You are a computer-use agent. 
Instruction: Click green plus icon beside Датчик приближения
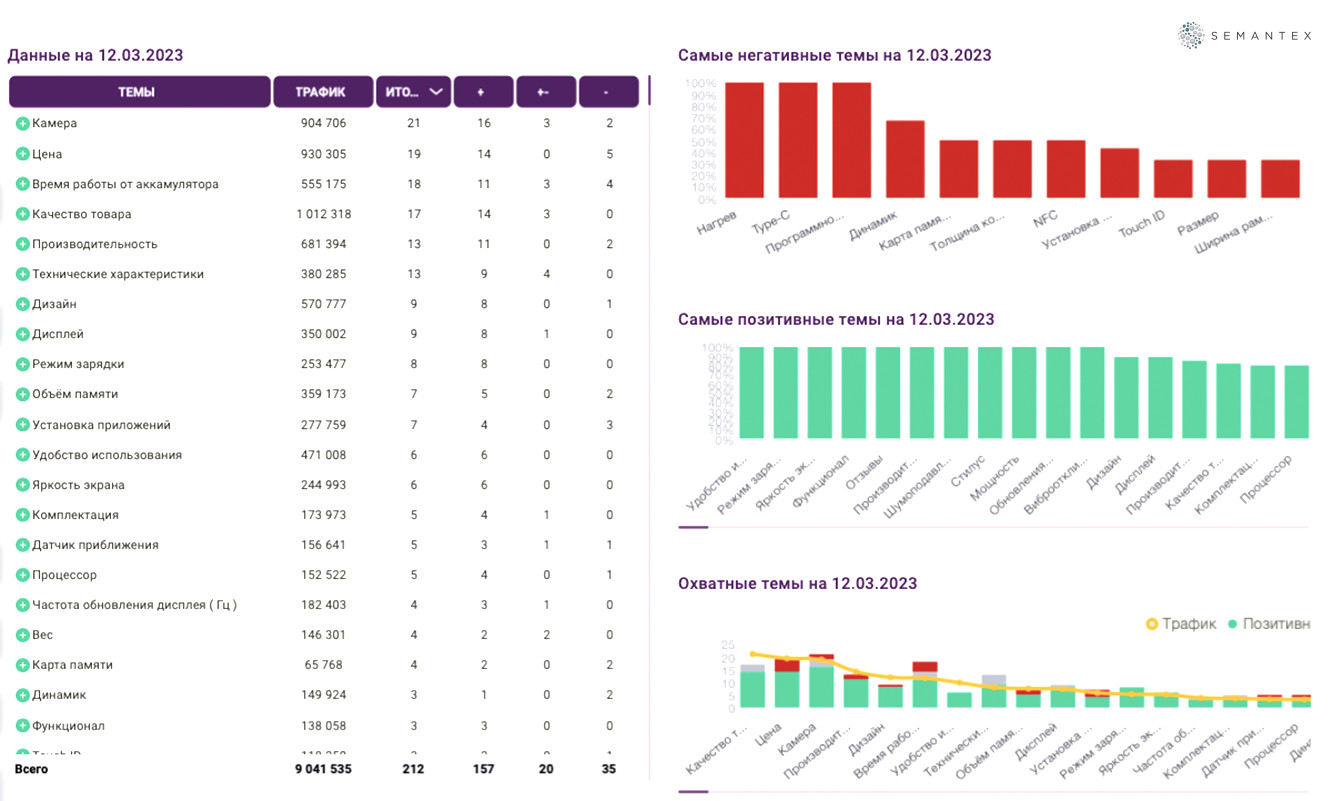[22, 545]
